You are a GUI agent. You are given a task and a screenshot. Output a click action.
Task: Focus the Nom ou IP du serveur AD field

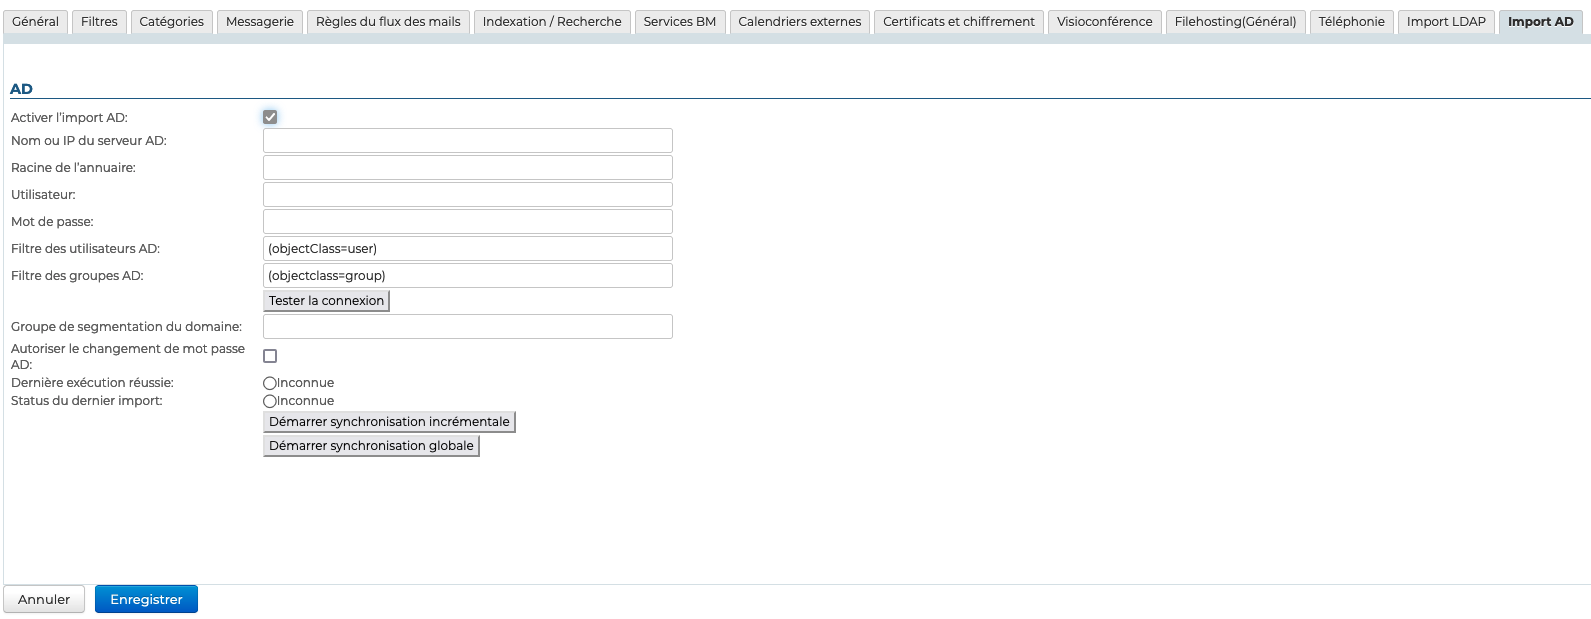coord(467,141)
